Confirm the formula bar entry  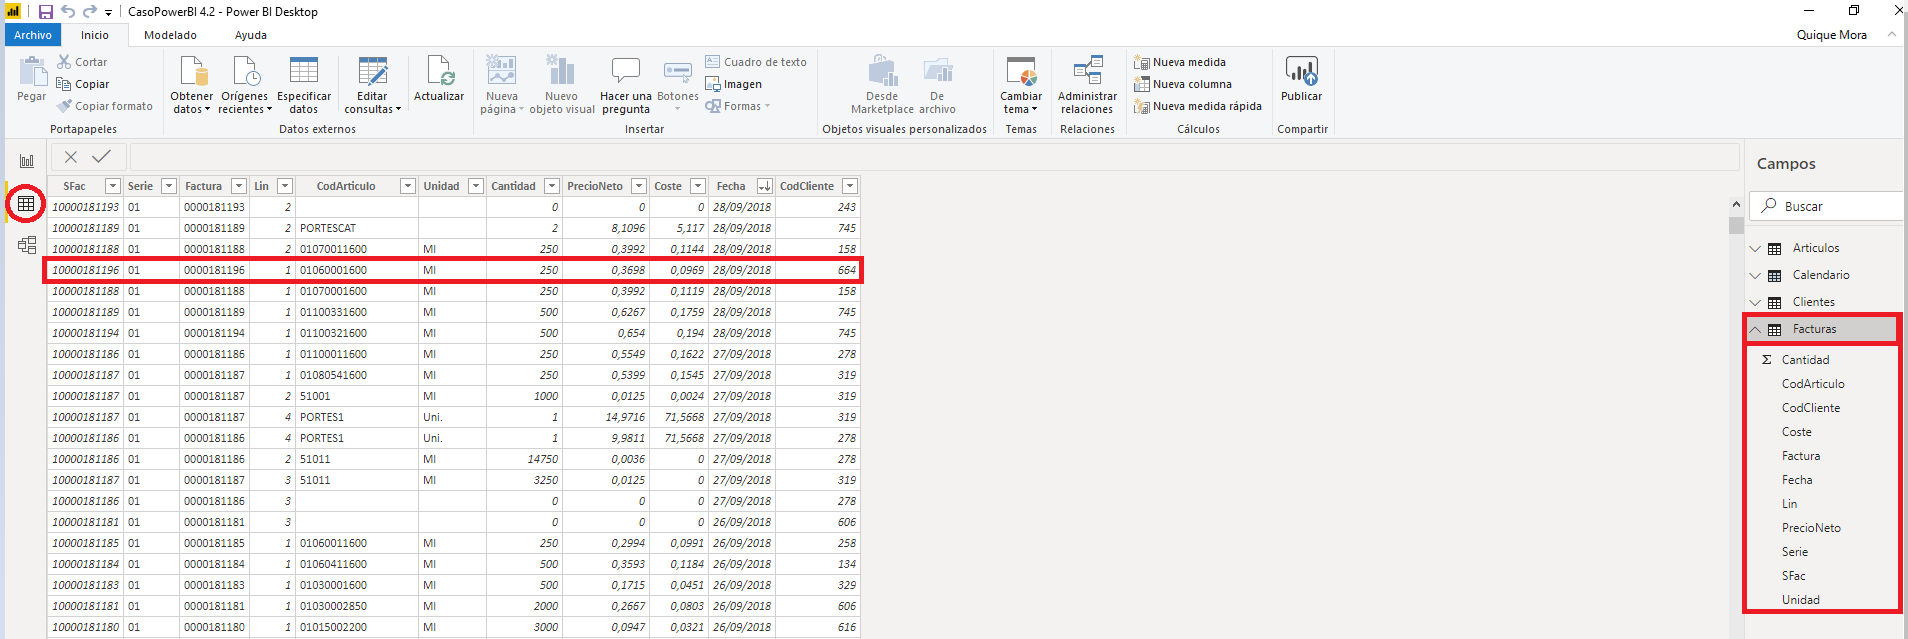(x=101, y=157)
